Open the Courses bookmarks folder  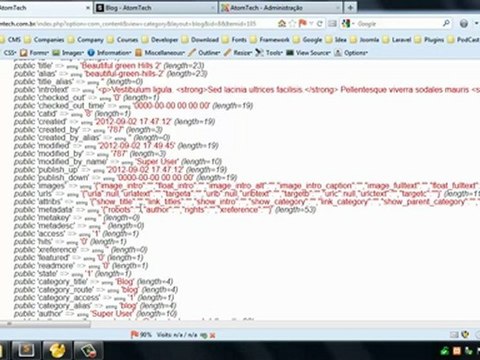point(123,40)
